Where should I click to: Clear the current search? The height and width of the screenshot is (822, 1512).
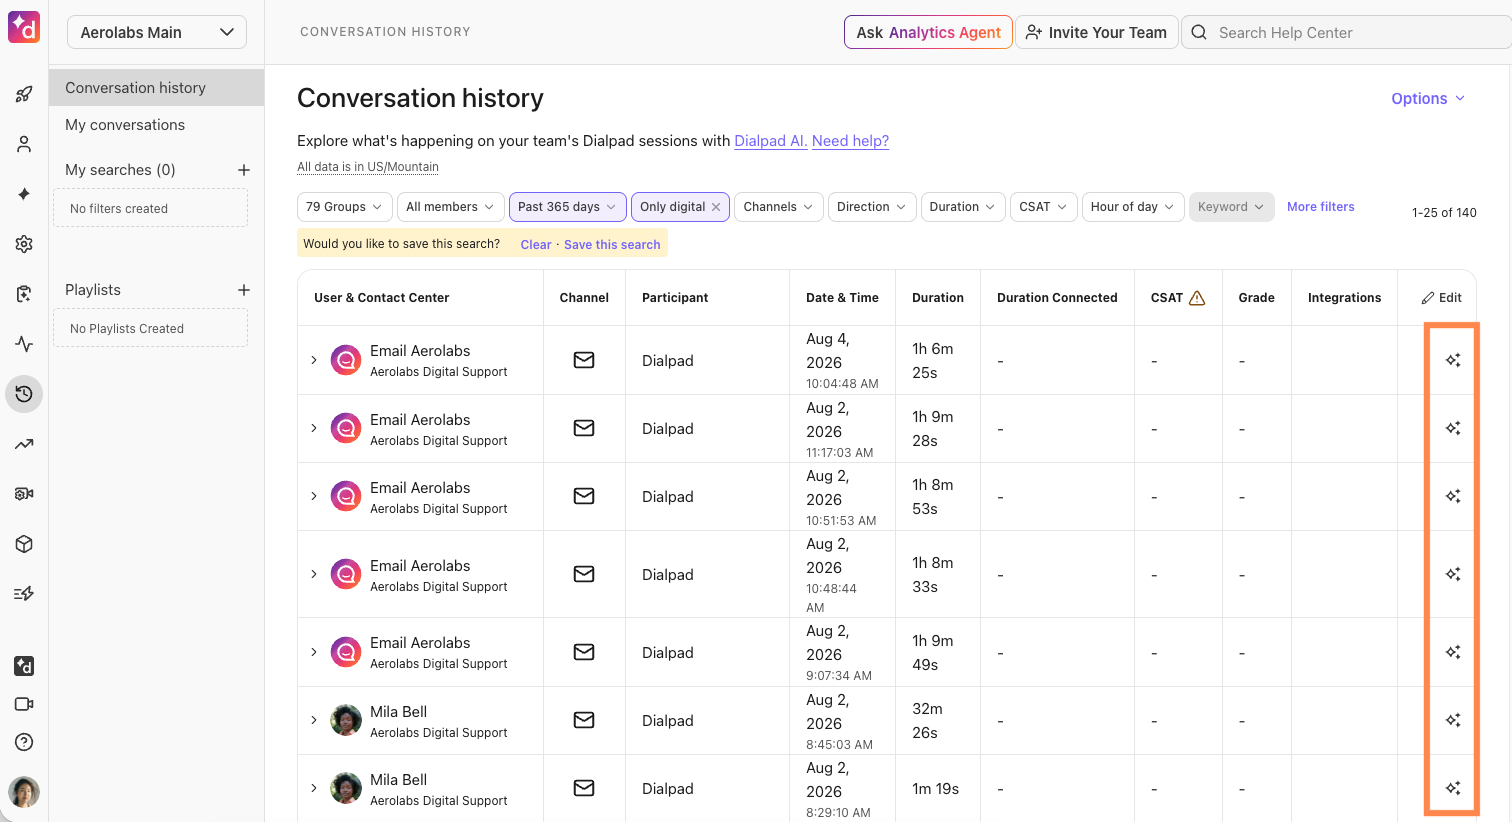tap(536, 245)
